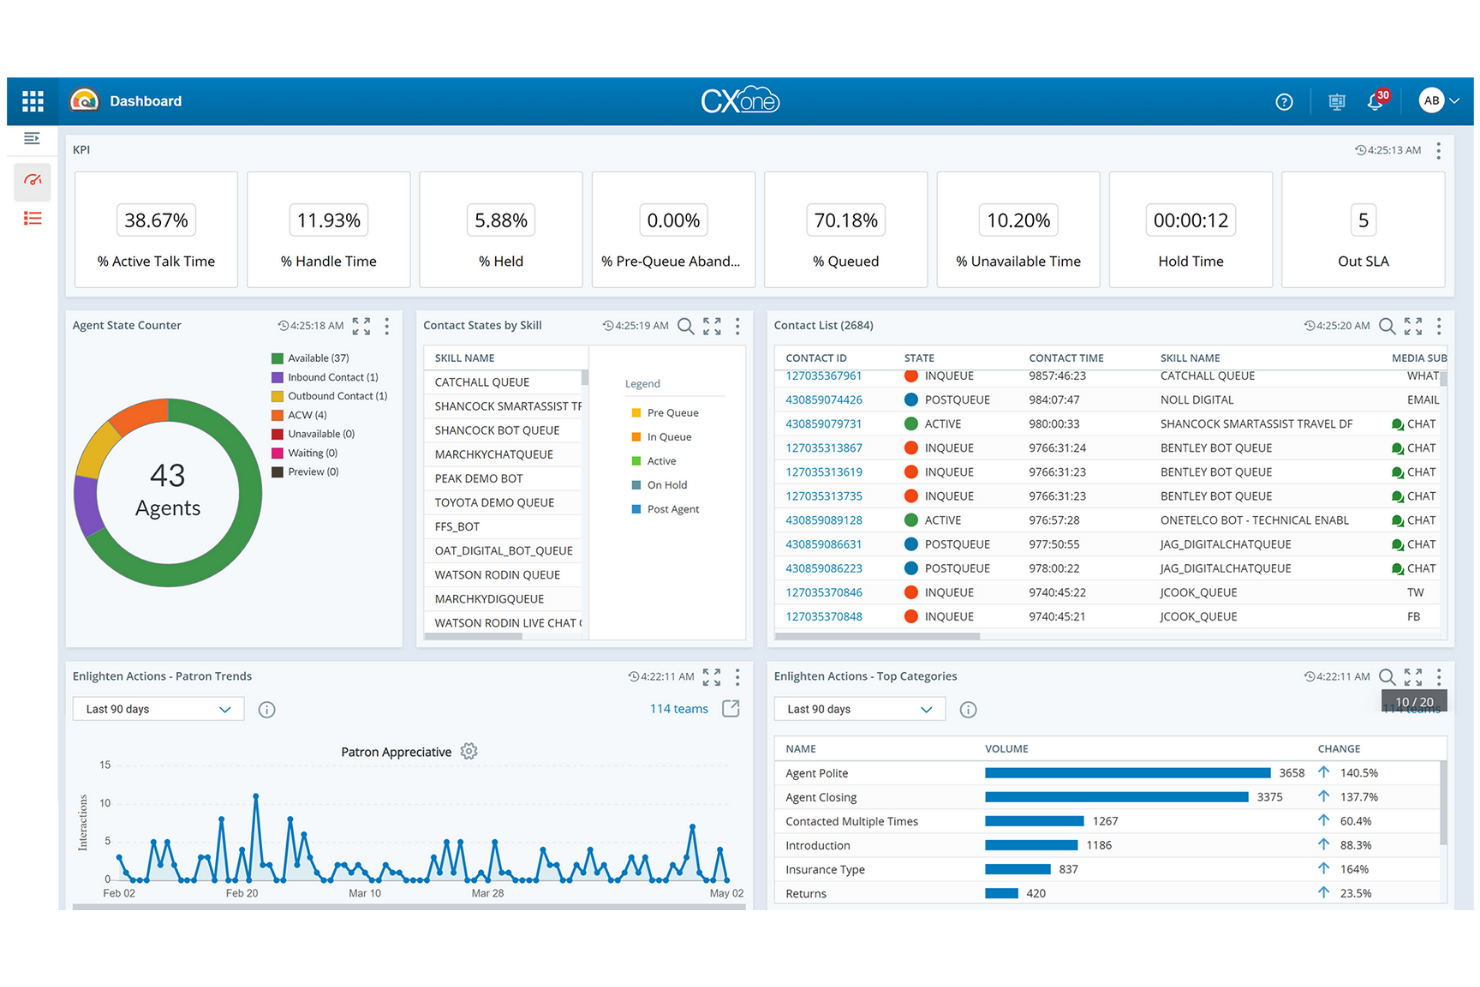1480x987 pixels.
Task: Select the dashboard gauge icon in sidebar
Action: pyautogui.click(x=32, y=182)
